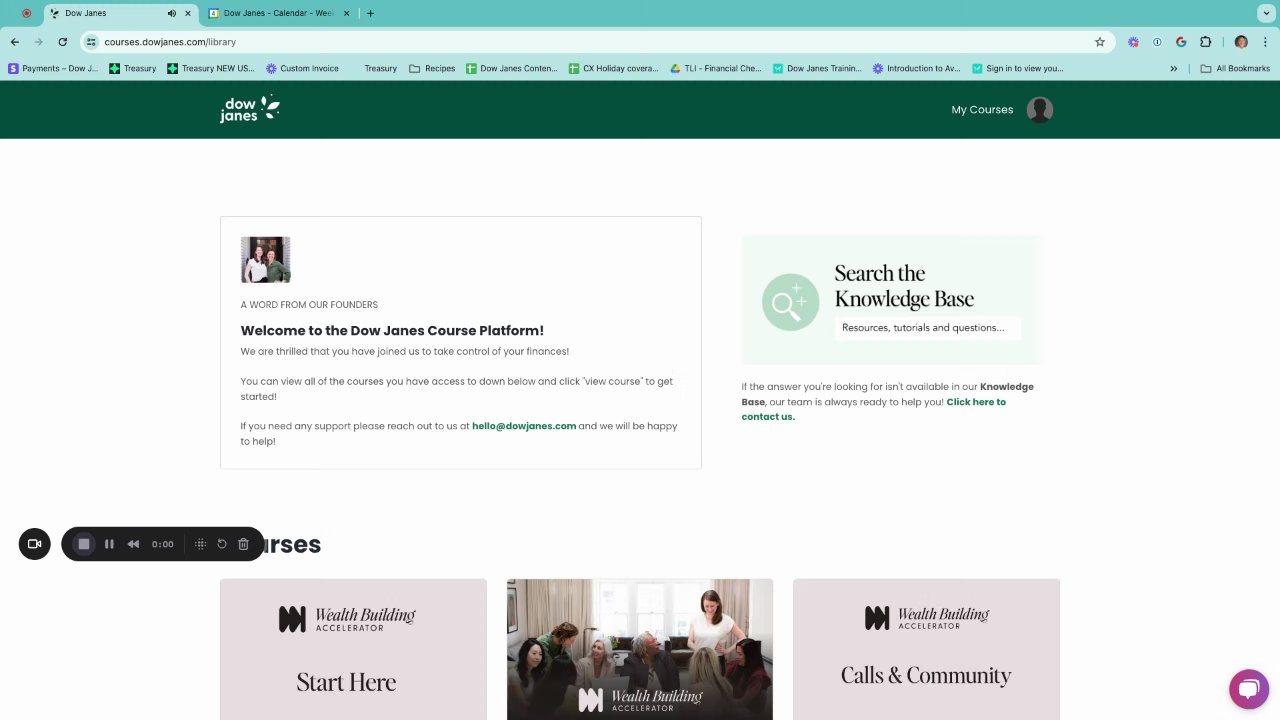Click the red recording indicator in tab strip
The height and width of the screenshot is (720, 1280).
click(26, 13)
